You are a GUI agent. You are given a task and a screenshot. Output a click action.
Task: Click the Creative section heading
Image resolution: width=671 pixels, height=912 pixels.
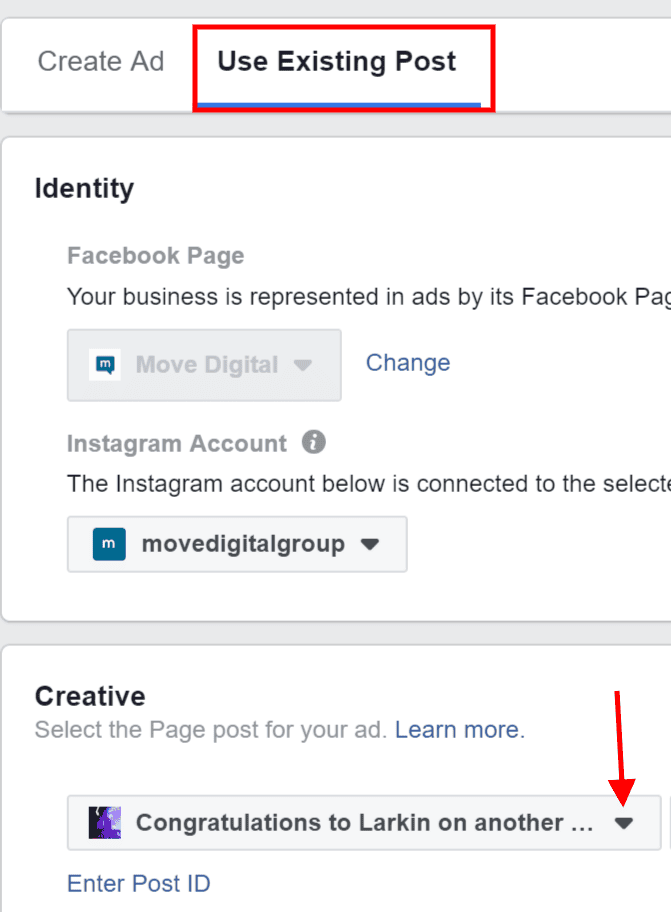point(90,696)
